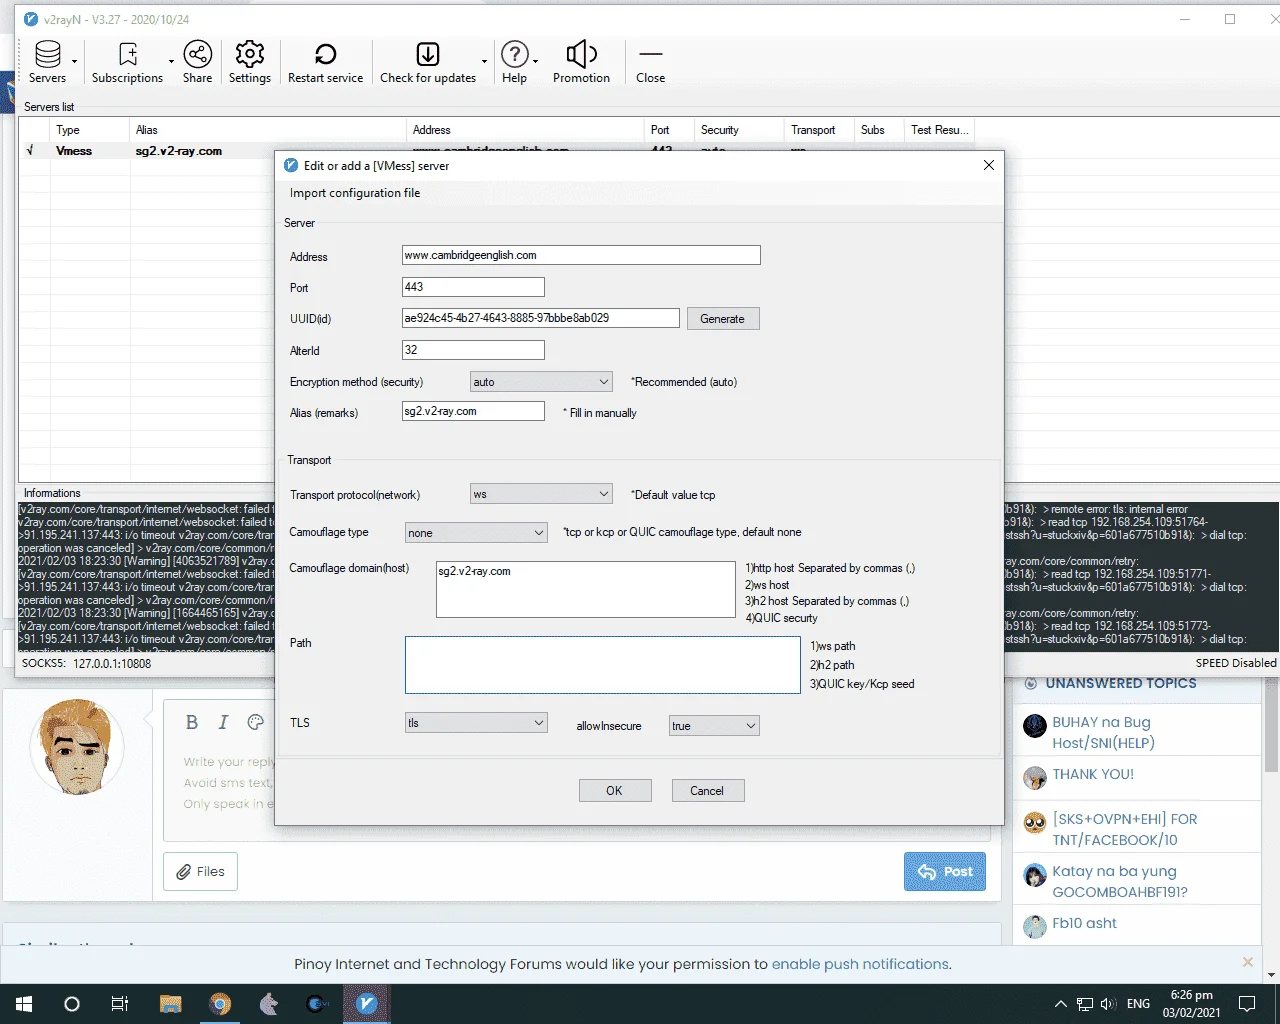Open the Help question mark icon
Image resolution: width=1280 pixels, height=1024 pixels.
point(514,54)
